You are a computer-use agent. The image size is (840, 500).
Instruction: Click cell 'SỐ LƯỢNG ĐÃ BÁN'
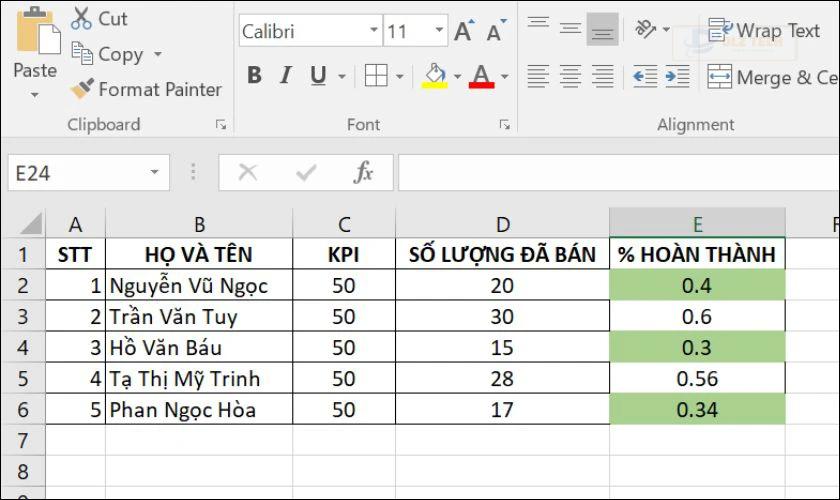pos(502,254)
